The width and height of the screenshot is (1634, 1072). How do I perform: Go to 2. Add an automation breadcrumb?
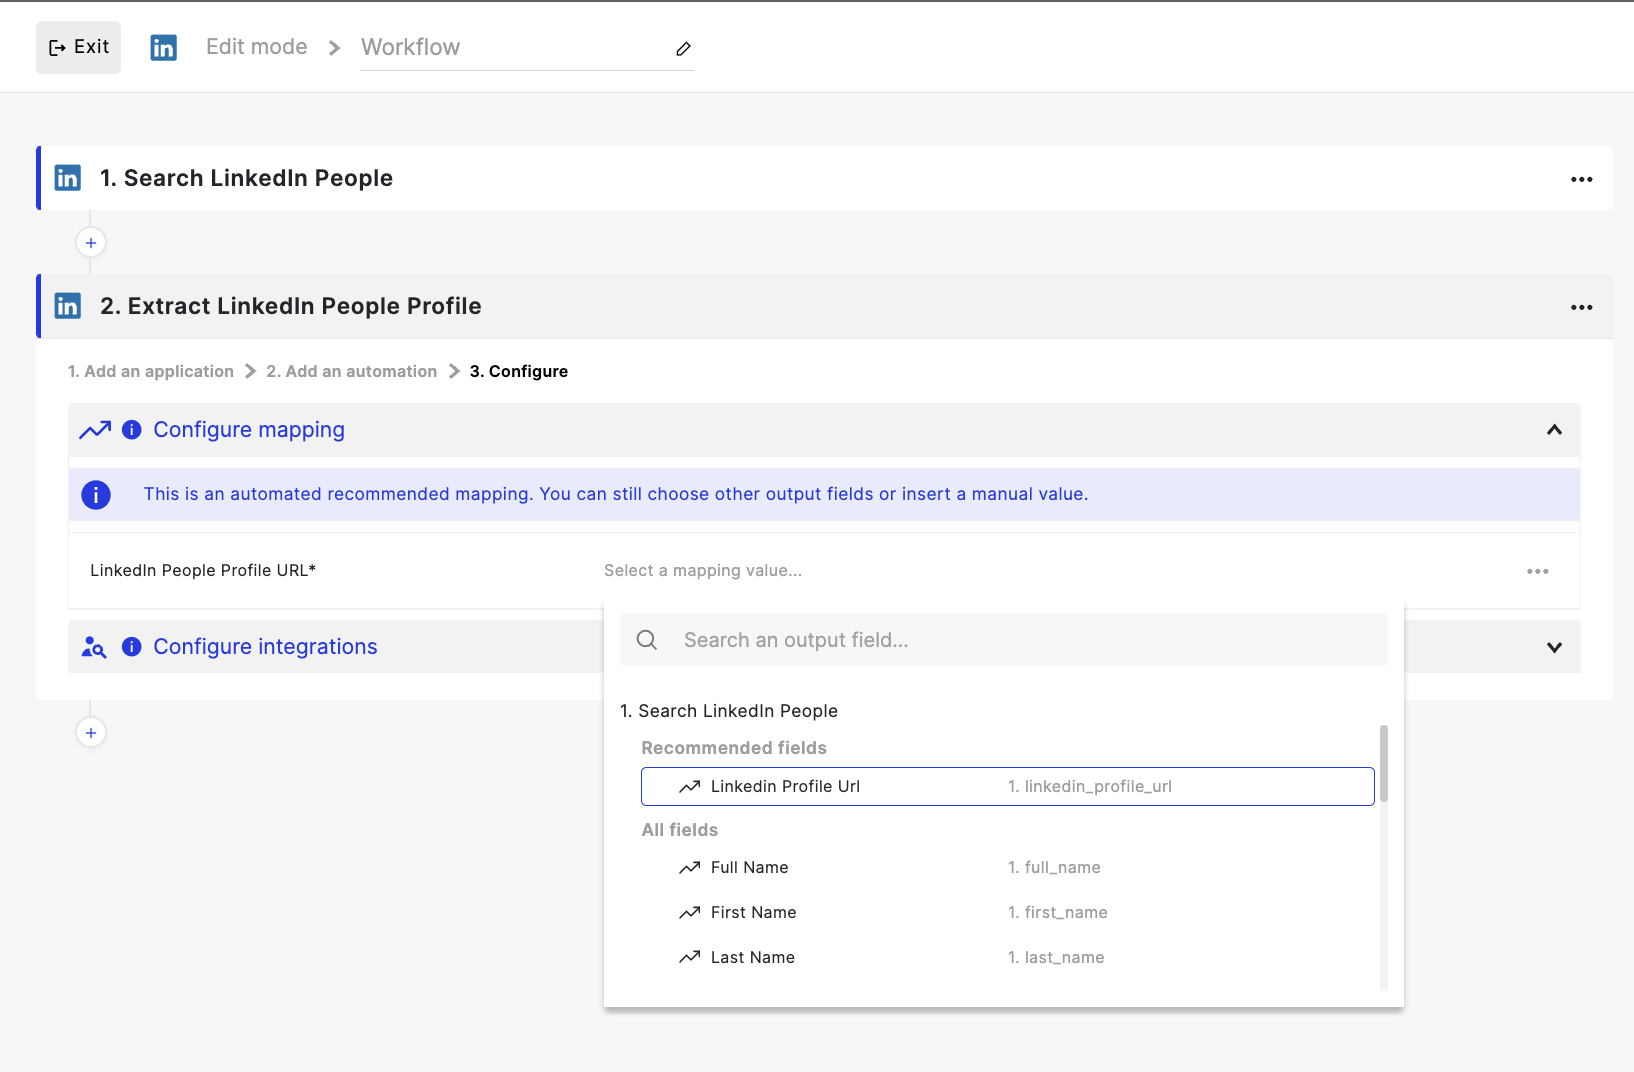(351, 371)
